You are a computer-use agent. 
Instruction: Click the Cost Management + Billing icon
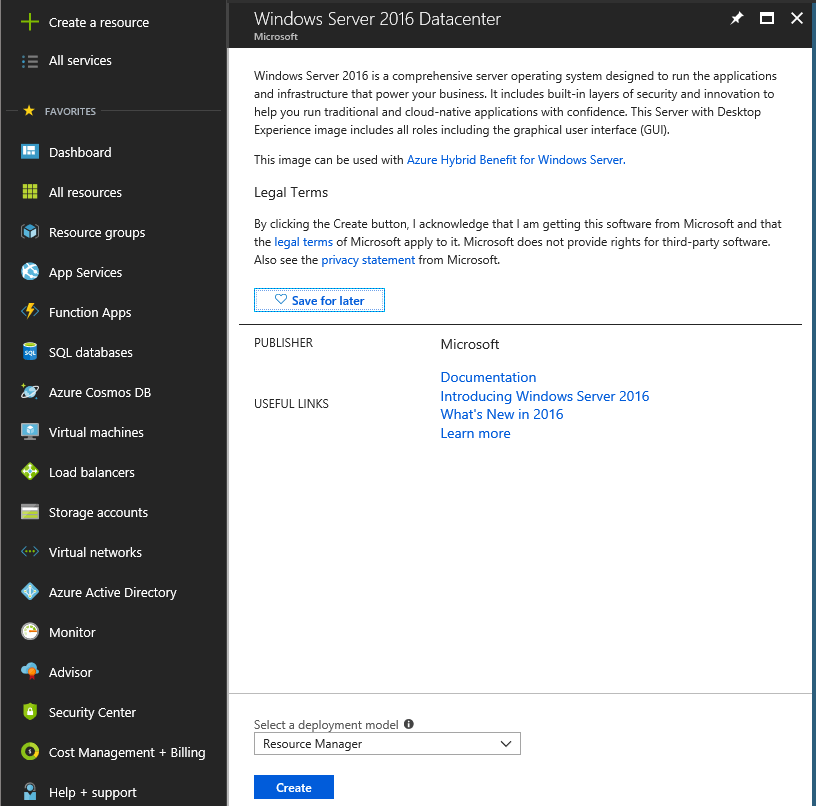pos(30,751)
